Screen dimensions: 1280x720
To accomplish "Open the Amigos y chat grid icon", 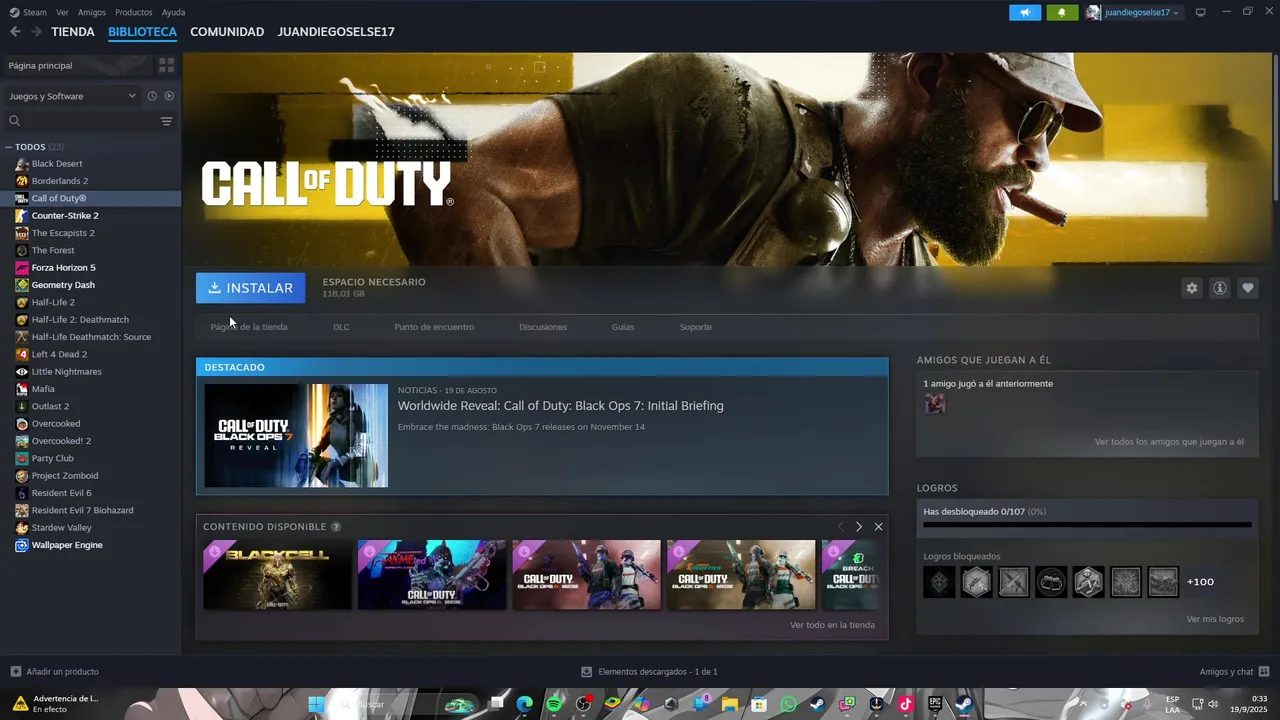I will (1264, 671).
